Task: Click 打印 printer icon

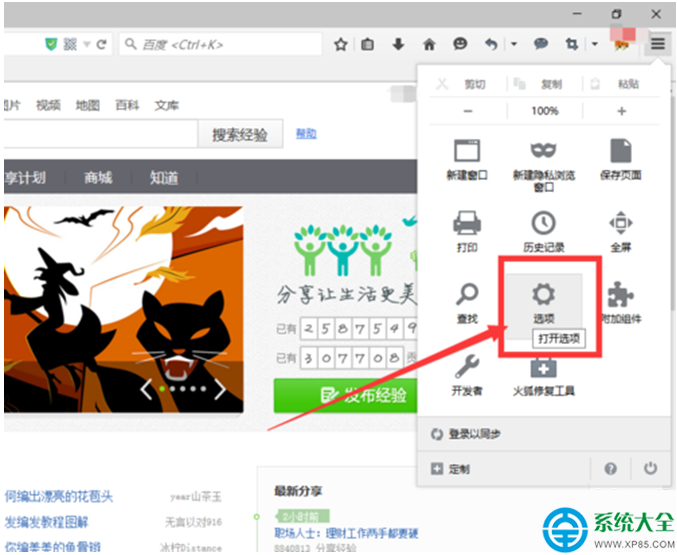Action: click(x=467, y=222)
